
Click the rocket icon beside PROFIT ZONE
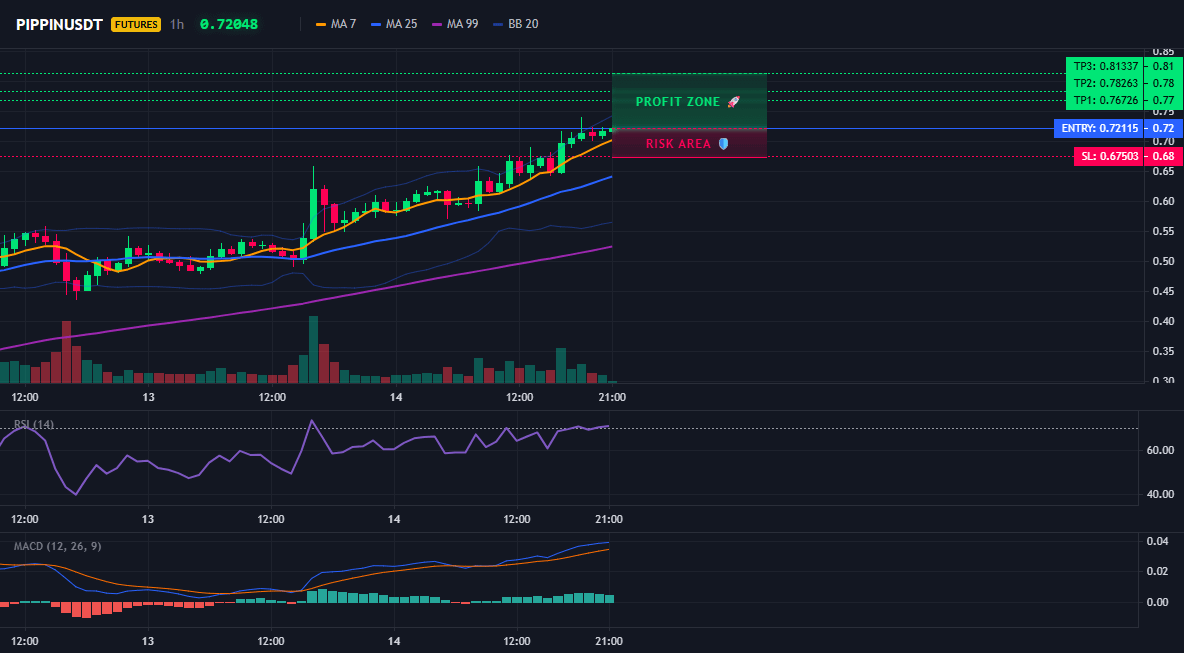click(734, 101)
